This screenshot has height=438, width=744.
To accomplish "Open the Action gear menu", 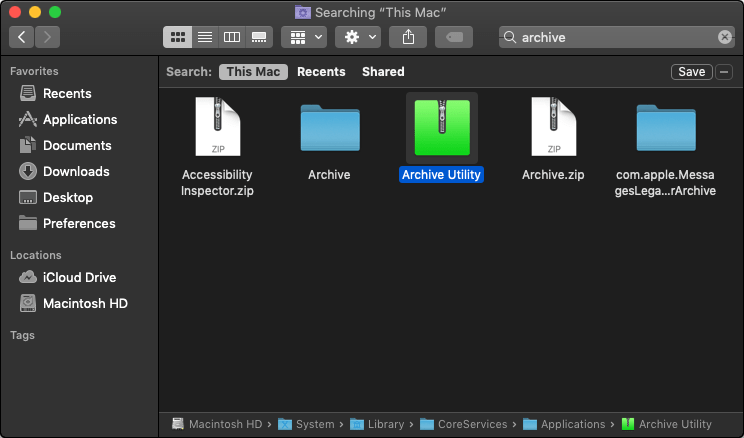I will pos(358,37).
